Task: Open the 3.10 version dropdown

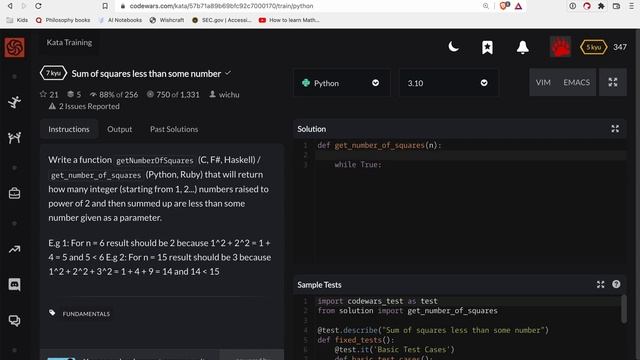Action: tap(449, 83)
